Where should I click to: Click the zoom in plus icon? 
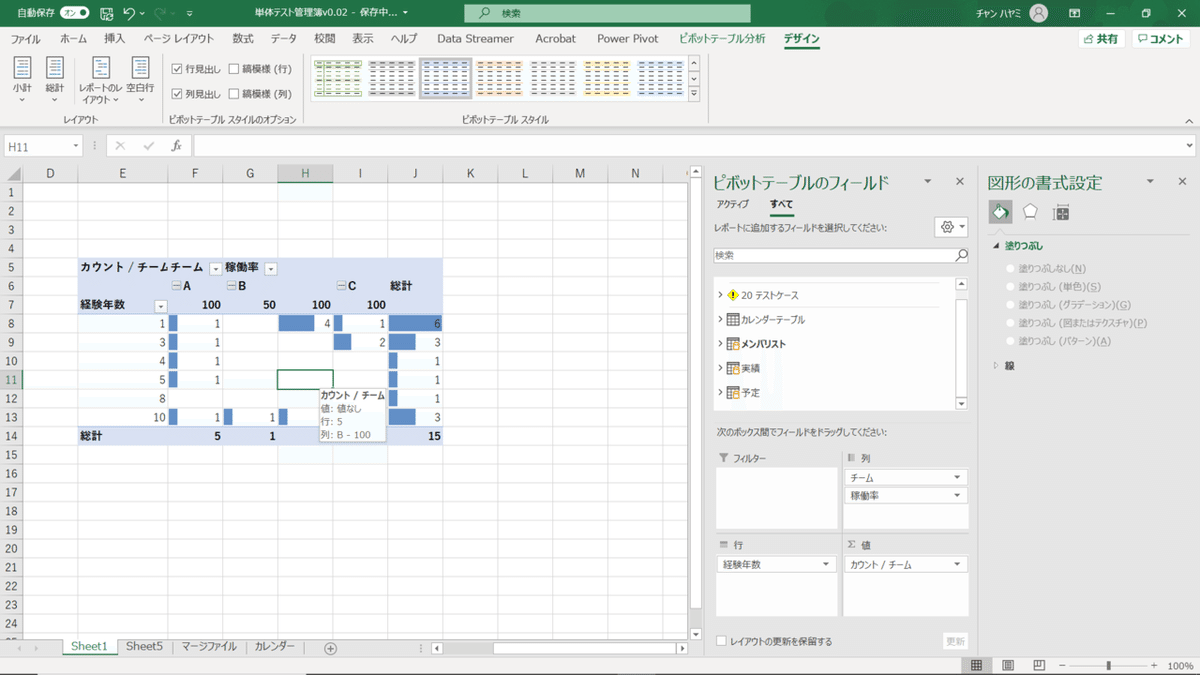click(1154, 666)
